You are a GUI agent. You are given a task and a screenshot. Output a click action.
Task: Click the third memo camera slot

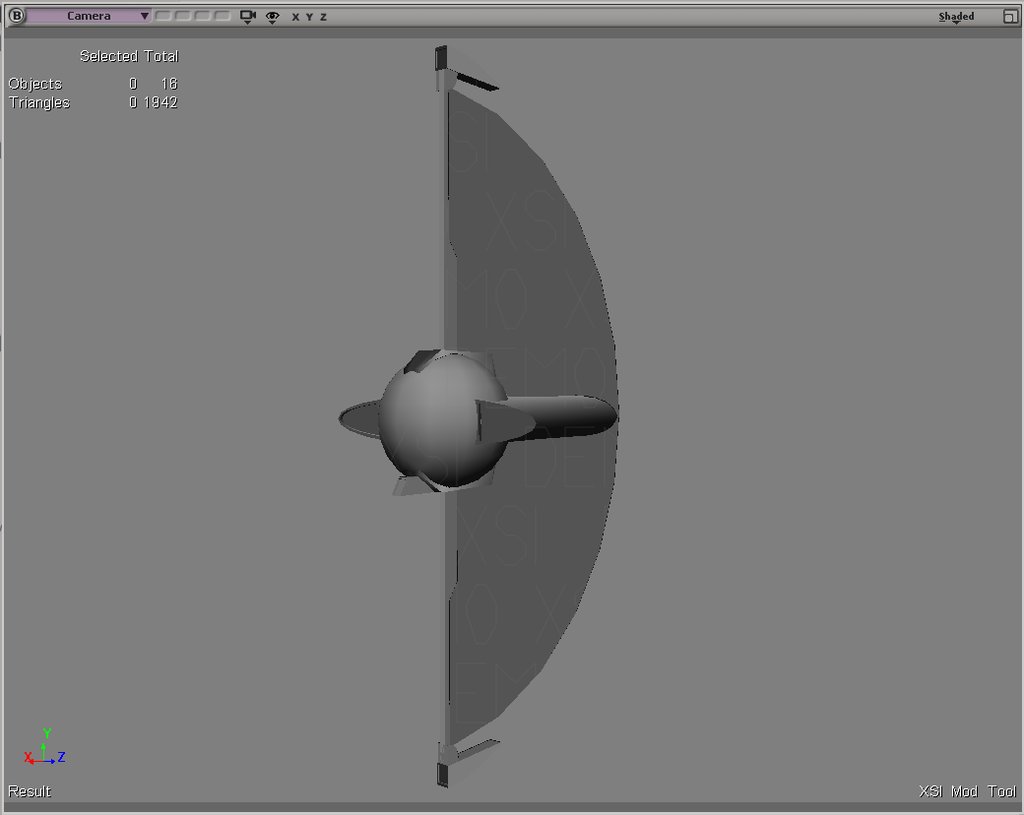point(202,16)
